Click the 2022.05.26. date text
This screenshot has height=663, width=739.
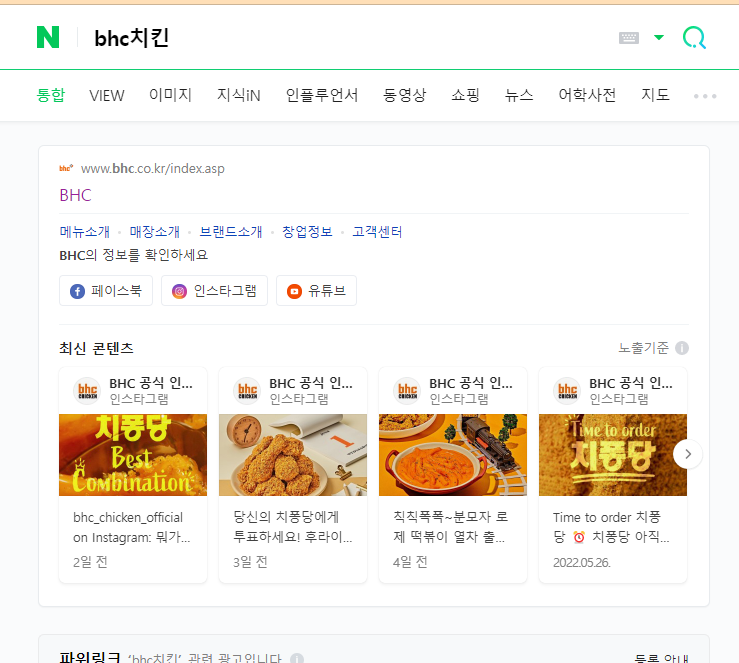582,563
